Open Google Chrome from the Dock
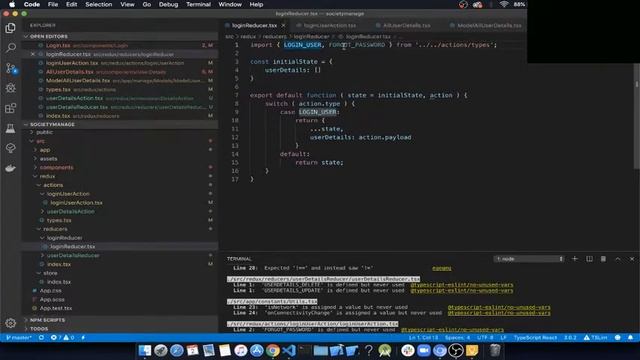The width and height of the screenshot is (640, 360). pos(273,350)
